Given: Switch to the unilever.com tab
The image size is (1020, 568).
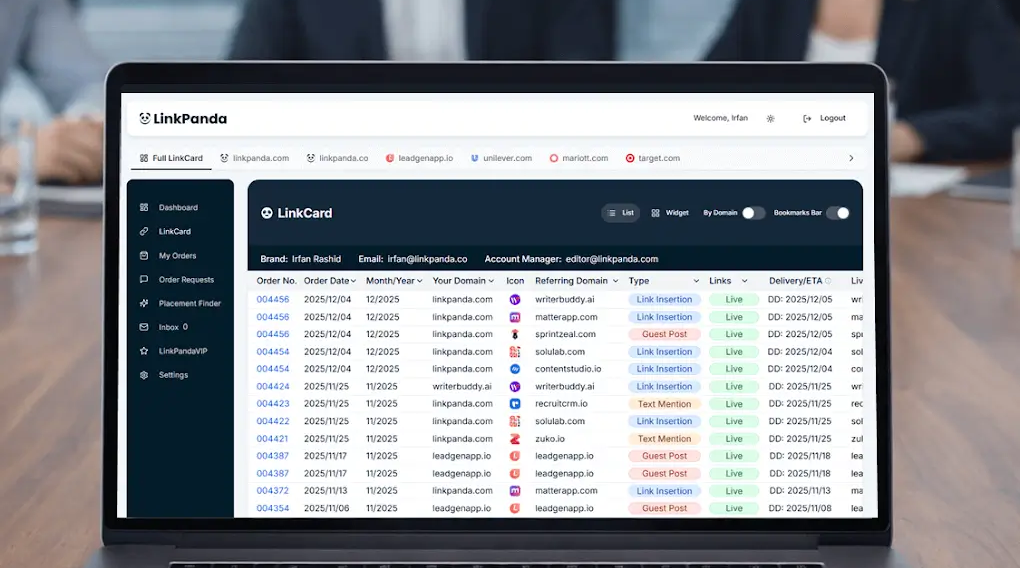Looking at the screenshot, I should [x=502, y=158].
